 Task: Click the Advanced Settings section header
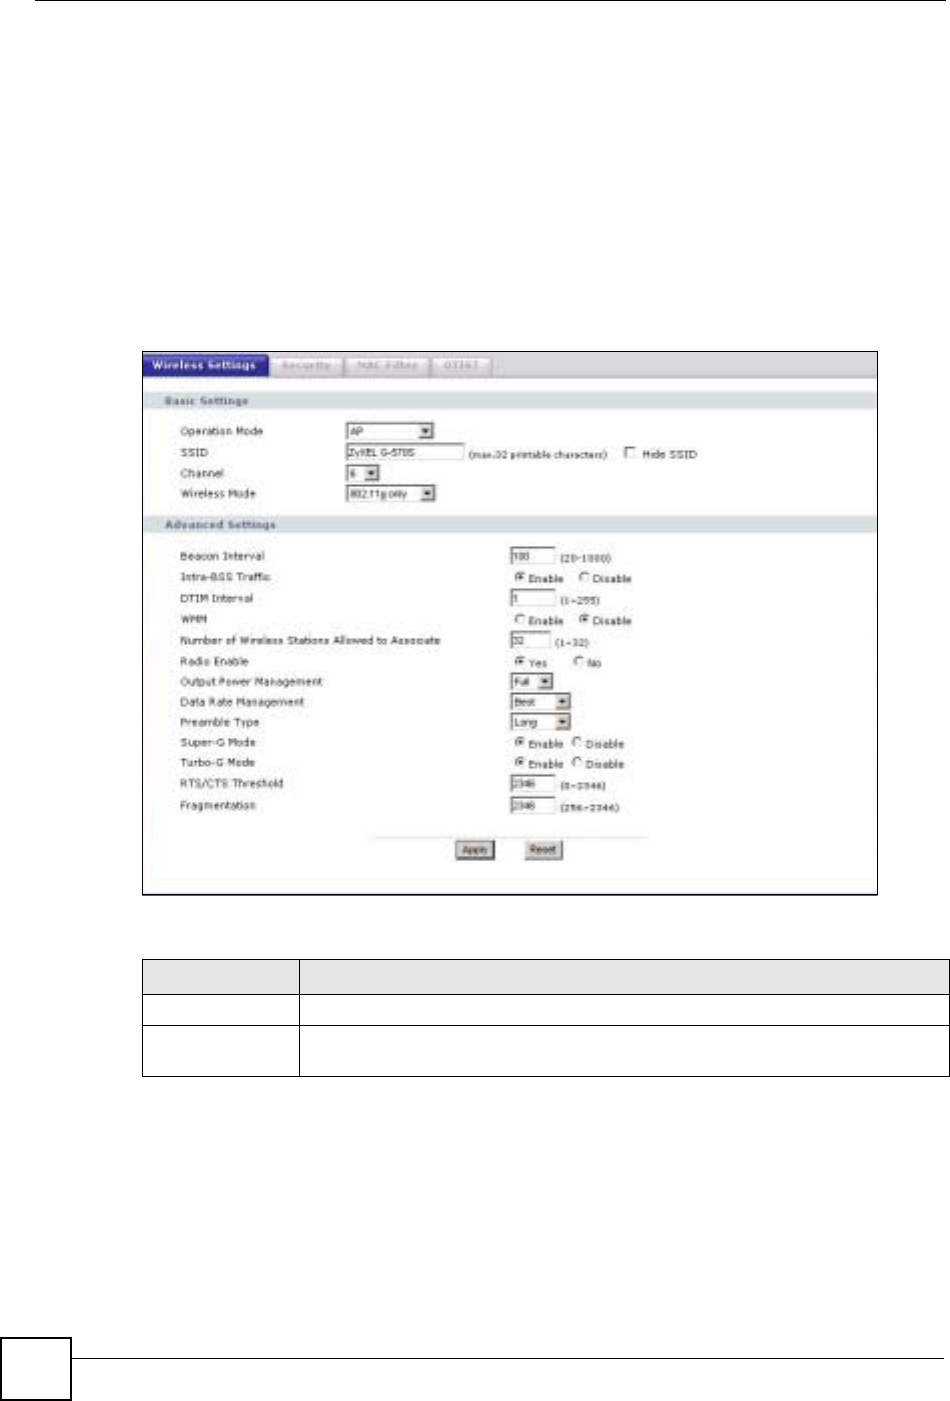pyautogui.click(x=220, y=525)
